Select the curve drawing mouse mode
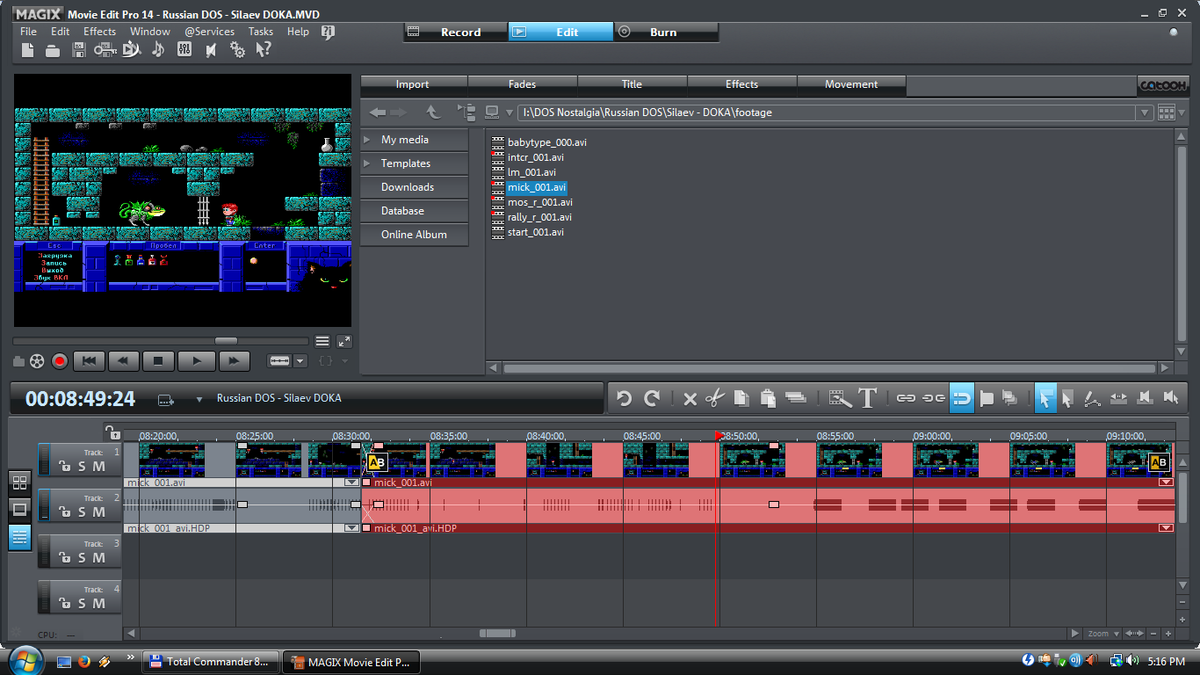 point(1093,398)
